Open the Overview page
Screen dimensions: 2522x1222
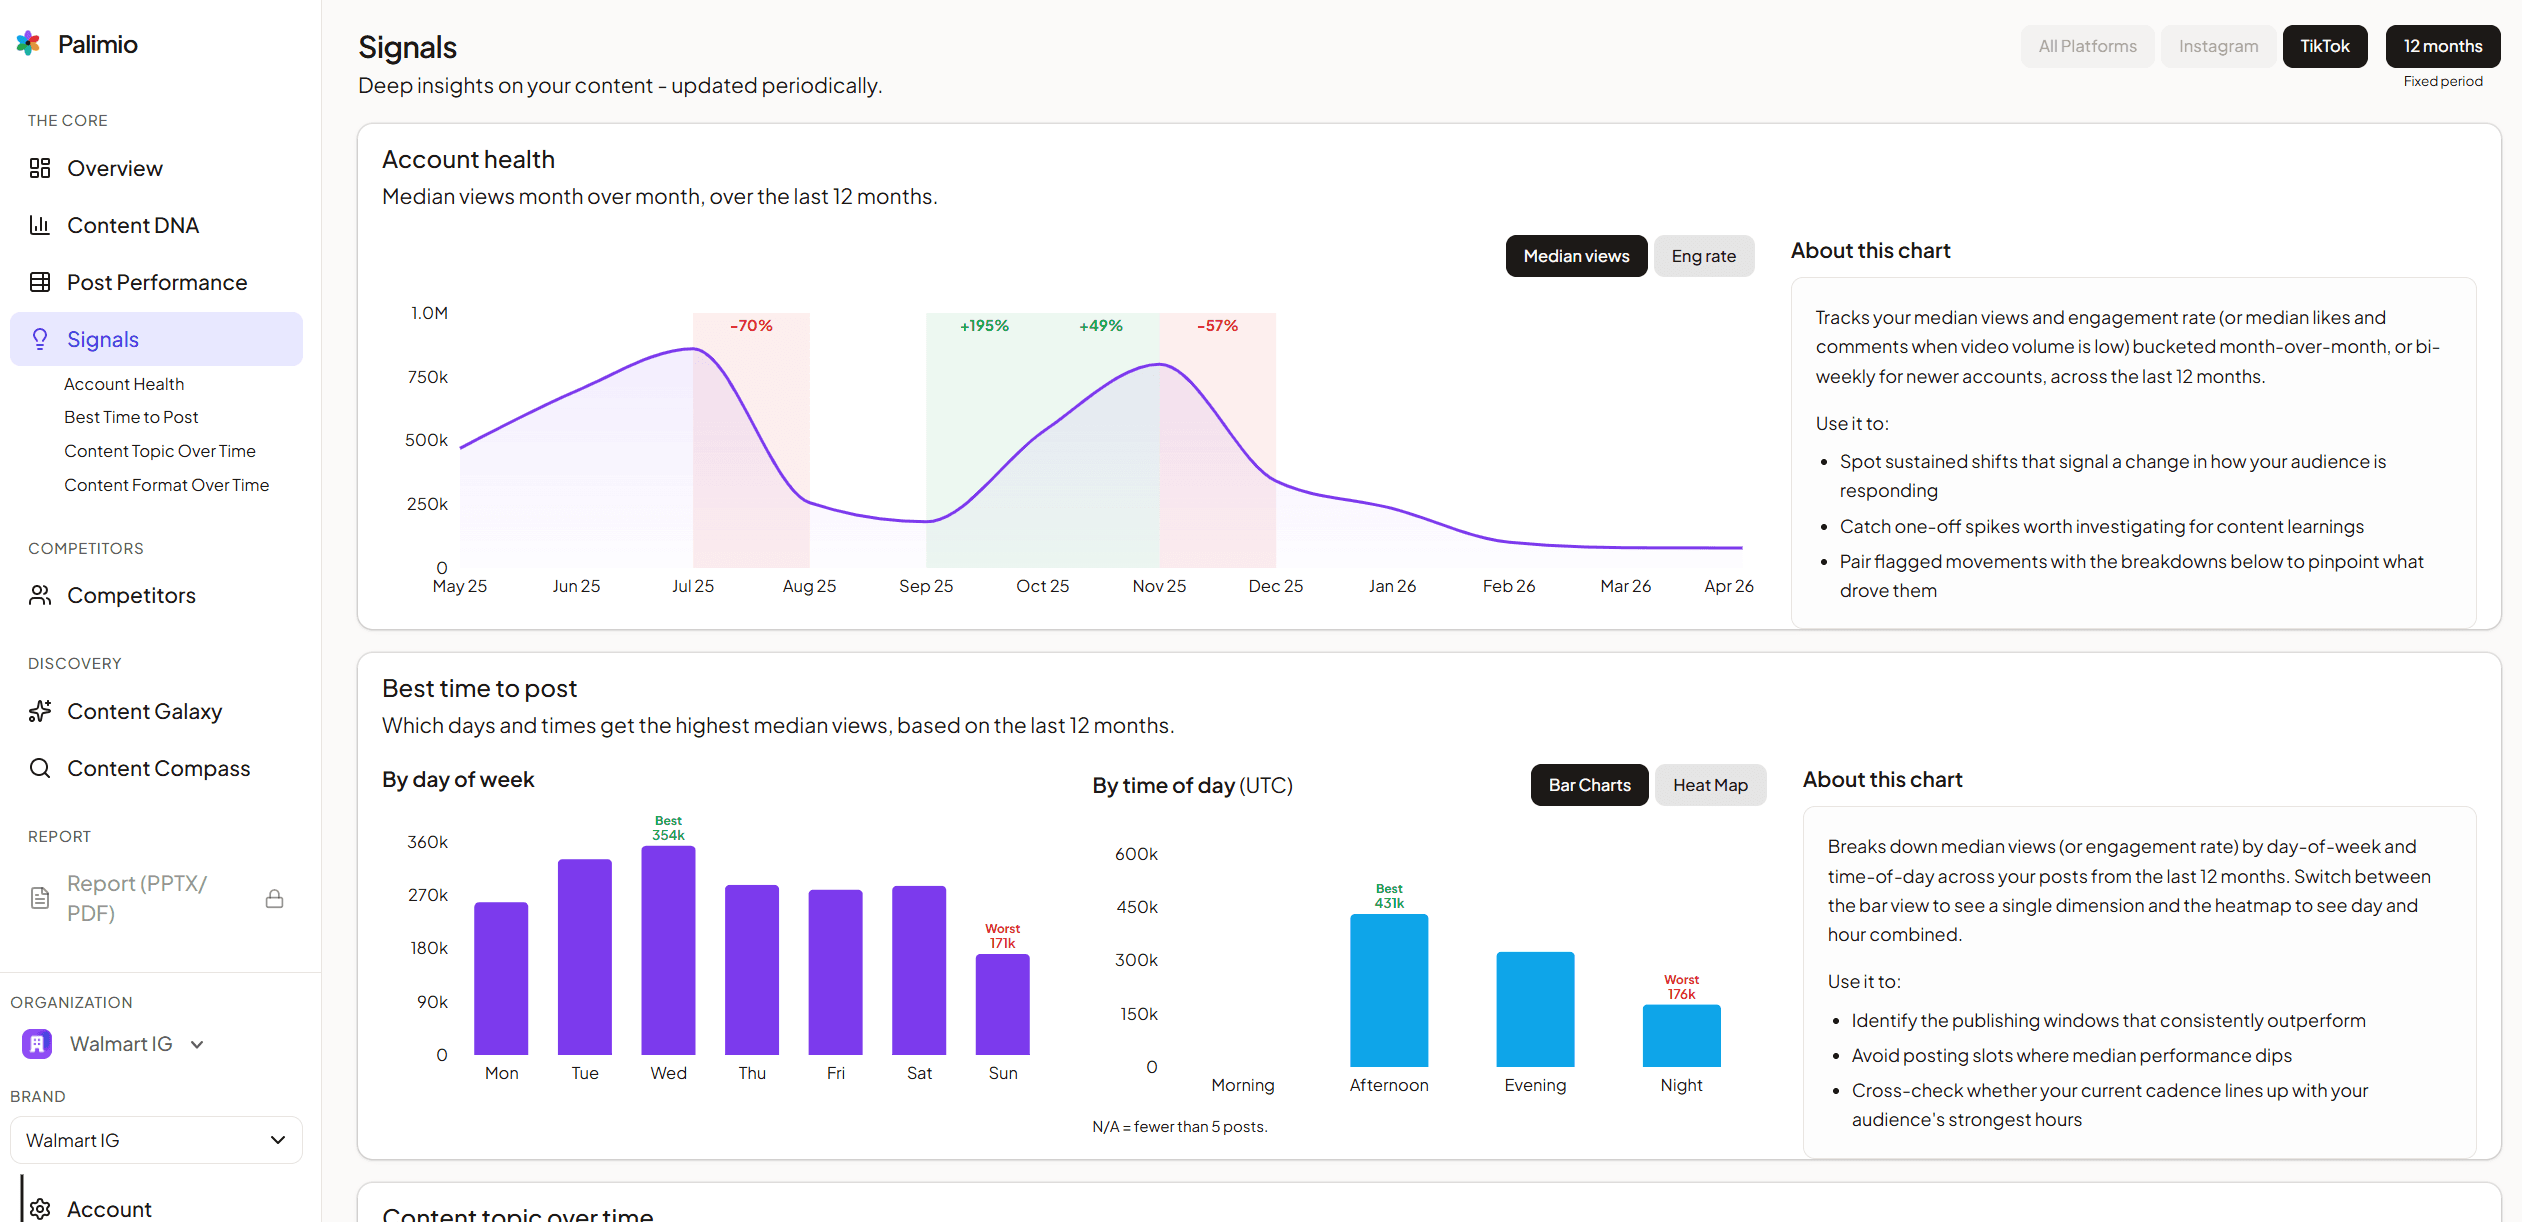pos(156,168)
